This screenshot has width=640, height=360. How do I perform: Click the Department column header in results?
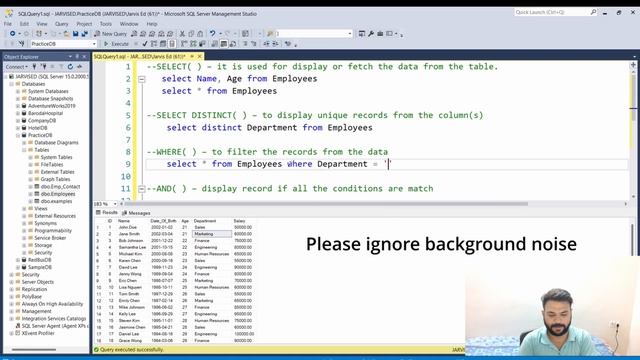point(204,221)
